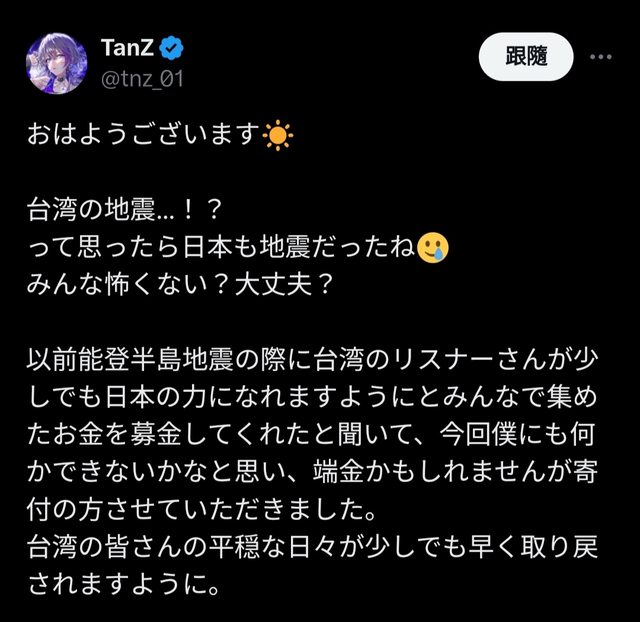Click the final line されますように。

click(124, 584)
